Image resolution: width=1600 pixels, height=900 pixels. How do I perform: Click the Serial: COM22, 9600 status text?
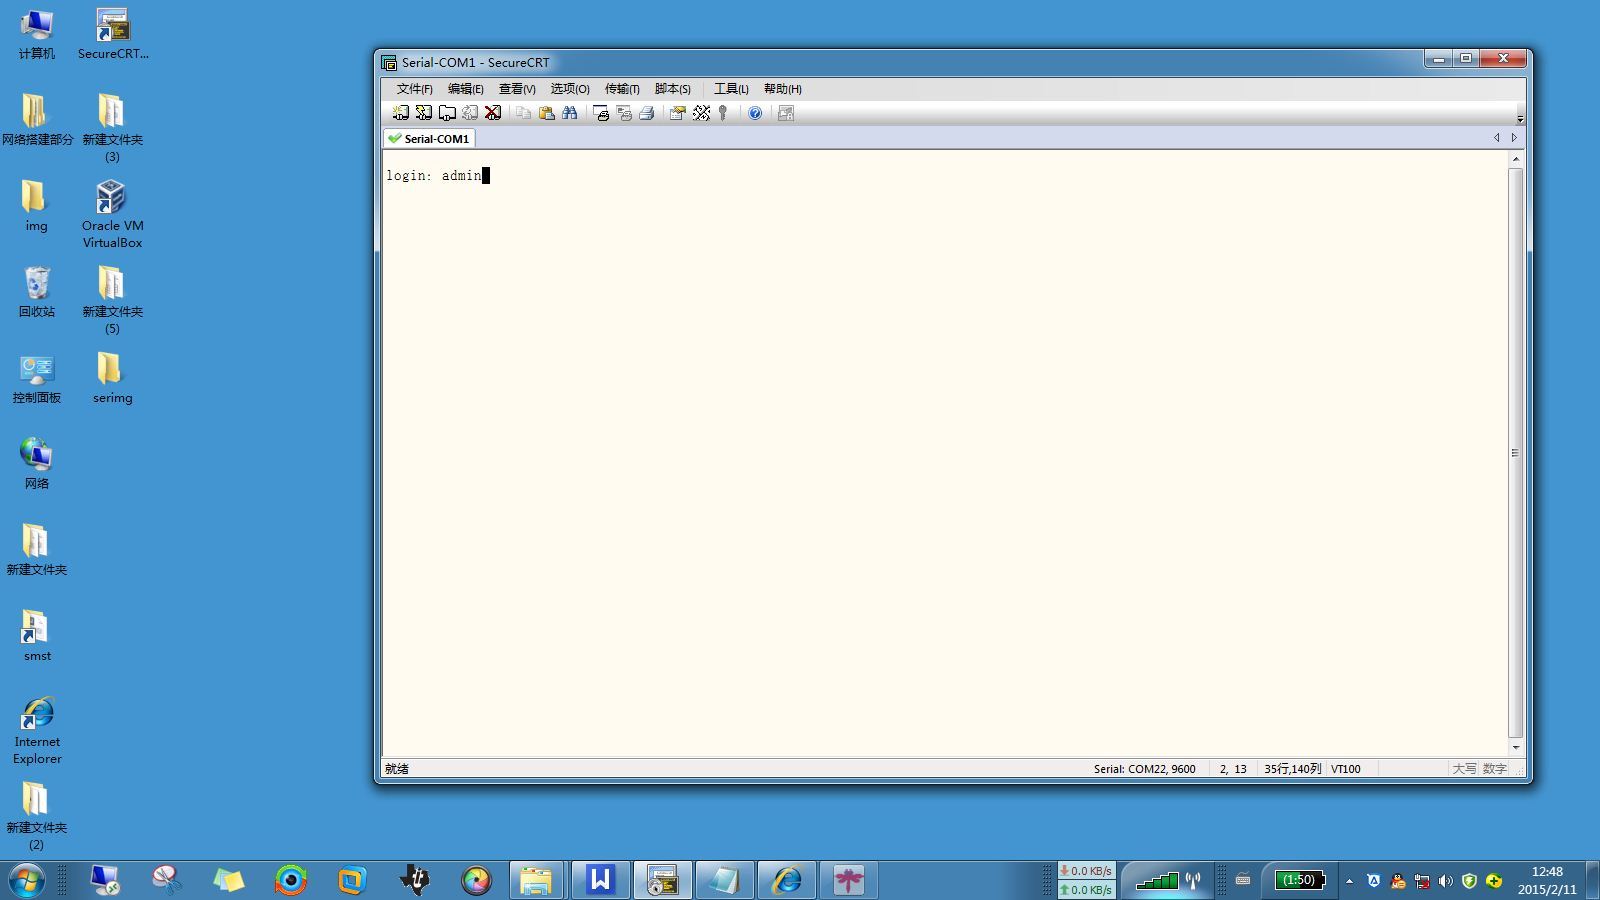pos(1144,769)
